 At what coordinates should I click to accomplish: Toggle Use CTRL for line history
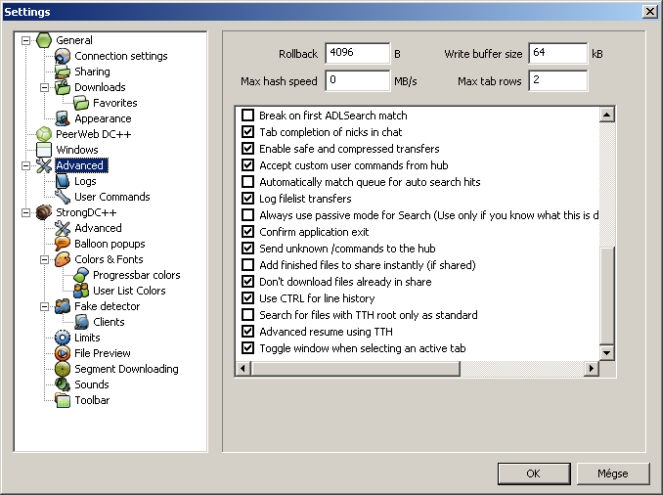(248, 298)
